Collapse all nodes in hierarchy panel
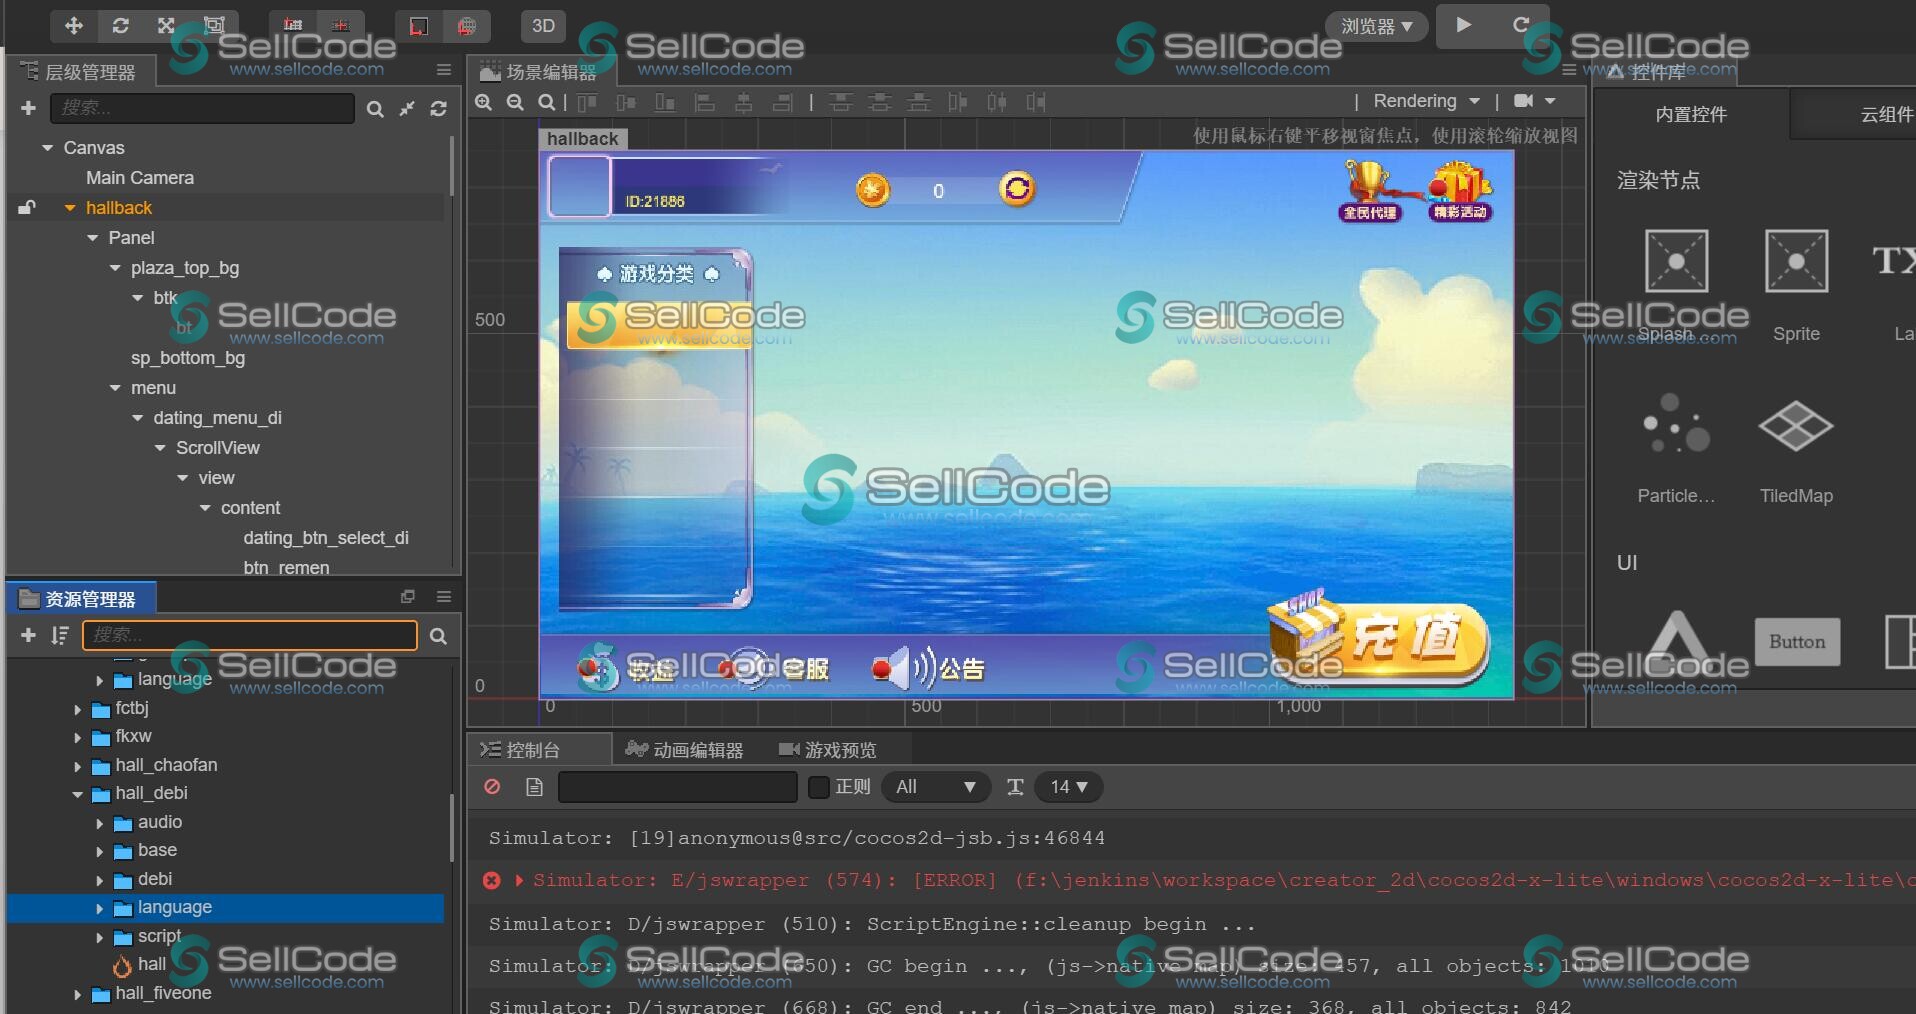Screen dimensions: 1916x1014 [x=407, y=109]
